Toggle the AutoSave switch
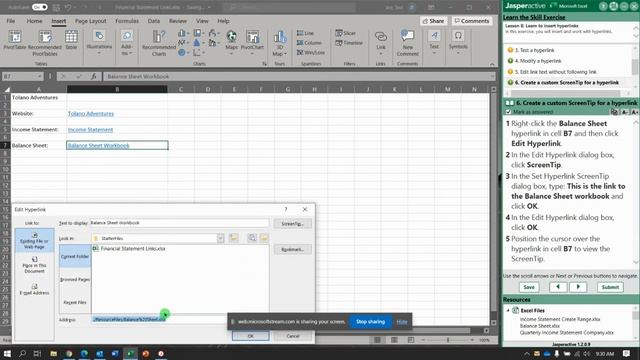Image resolution: width=640 pixels, height=360 pixels. click(40, 7)
